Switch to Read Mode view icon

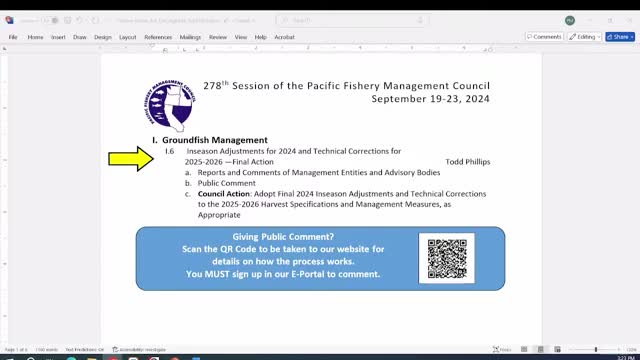(x=524, y=349)
